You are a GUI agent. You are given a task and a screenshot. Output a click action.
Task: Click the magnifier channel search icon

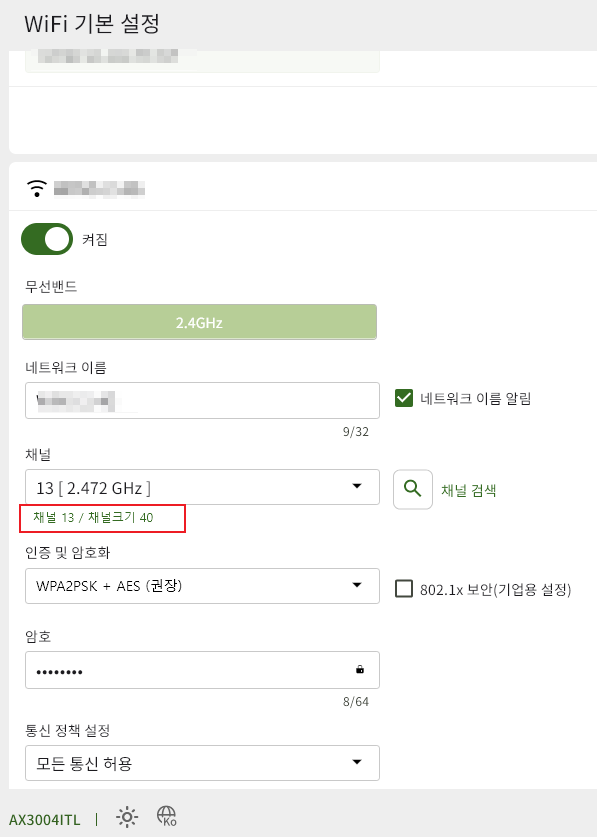[413, 489]
